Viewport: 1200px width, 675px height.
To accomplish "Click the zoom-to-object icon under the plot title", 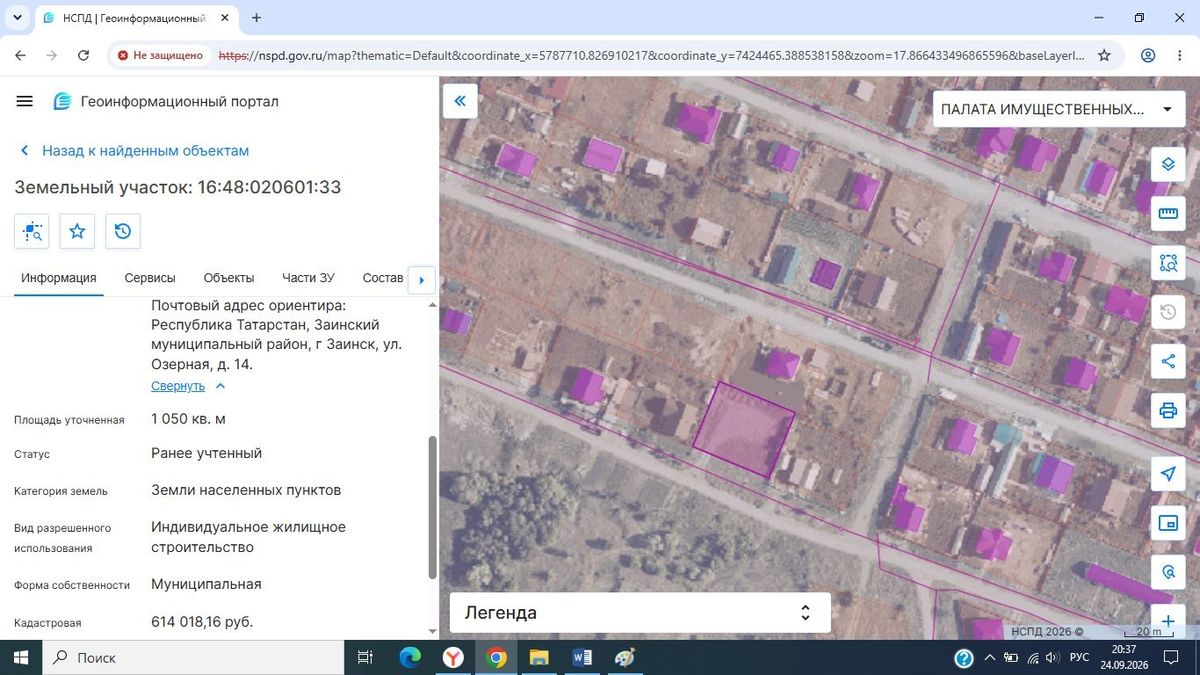I will point(32,231).
